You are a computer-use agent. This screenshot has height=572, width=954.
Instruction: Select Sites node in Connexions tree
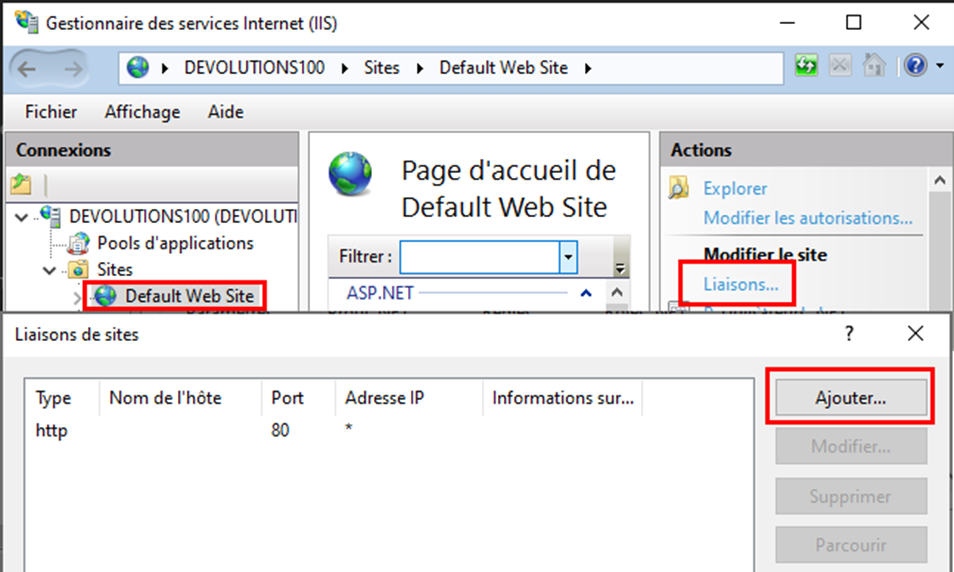(115, 270)
